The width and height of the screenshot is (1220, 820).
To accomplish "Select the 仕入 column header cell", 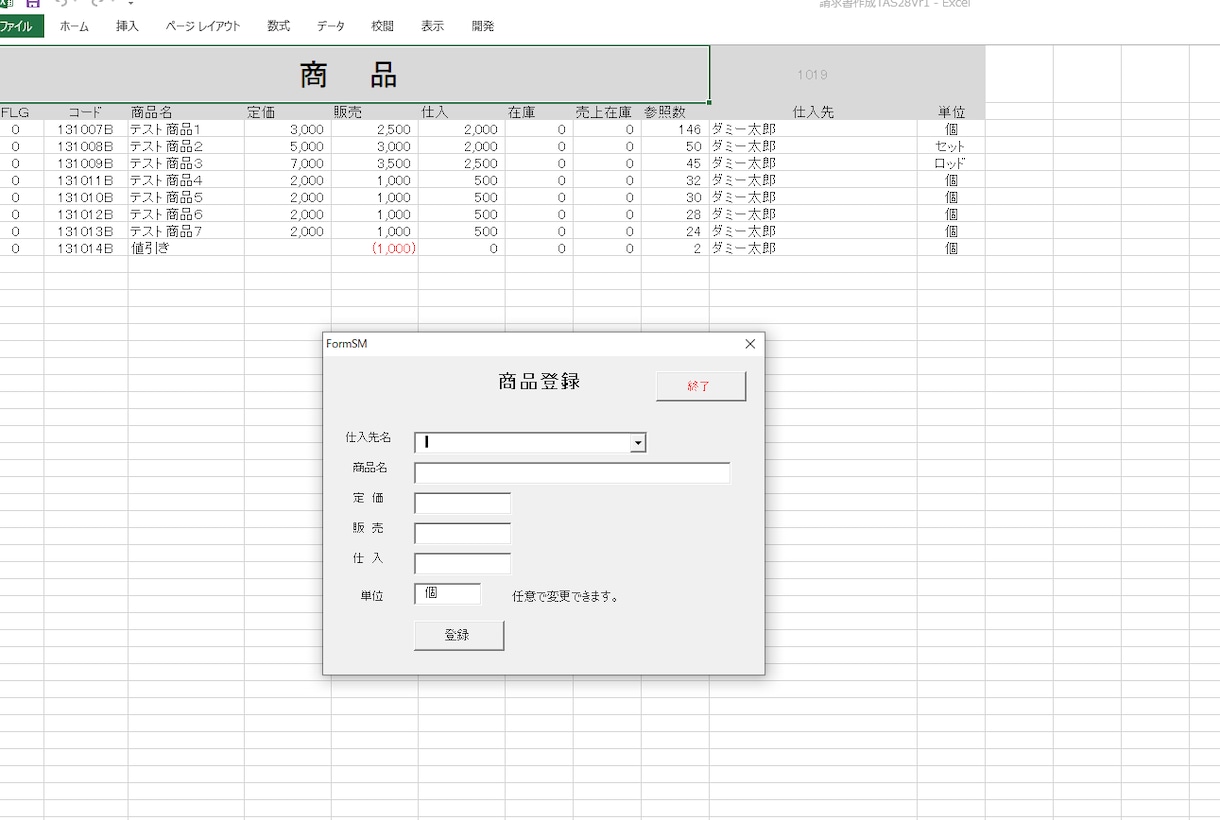I will click(462, 112).
